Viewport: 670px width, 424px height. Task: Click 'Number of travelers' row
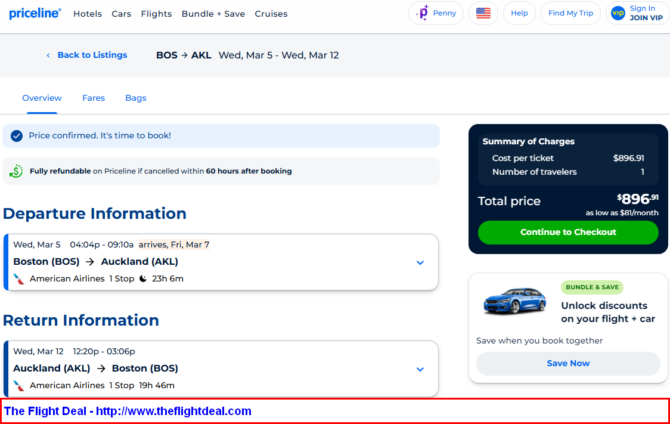[568, 172]
